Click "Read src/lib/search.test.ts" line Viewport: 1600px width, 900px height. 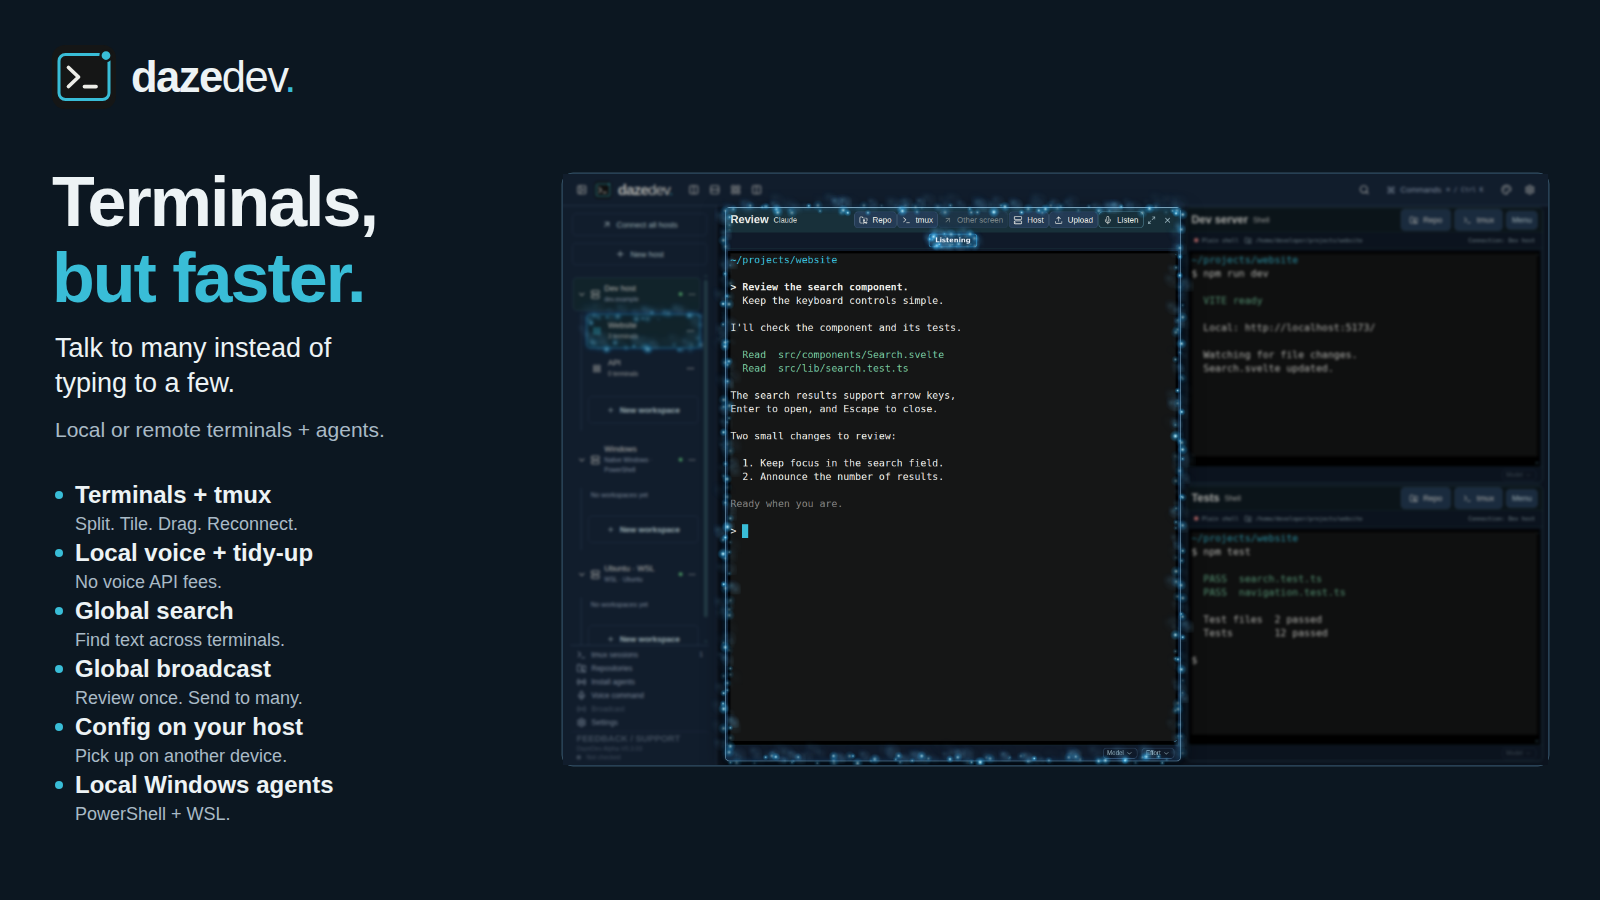(x=825, y=369)
